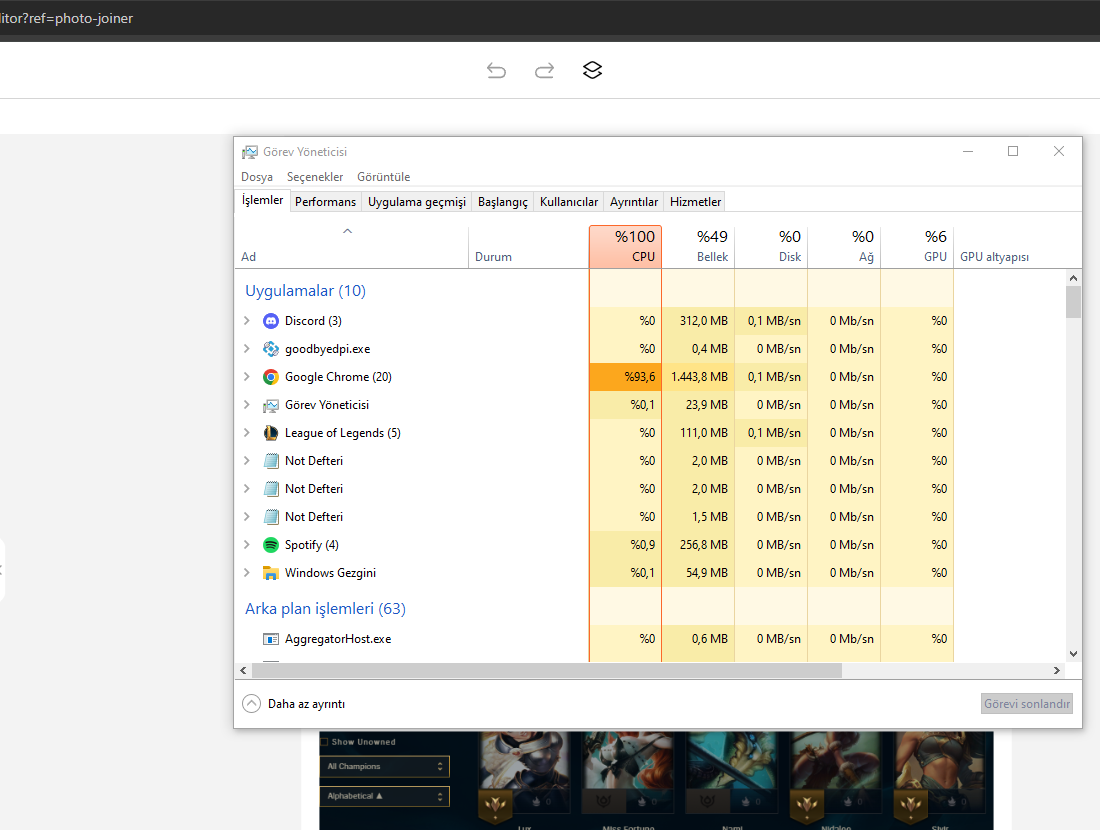
Task: Click the Görevi sonlandır button
Action: click(x=1027, y=704)
